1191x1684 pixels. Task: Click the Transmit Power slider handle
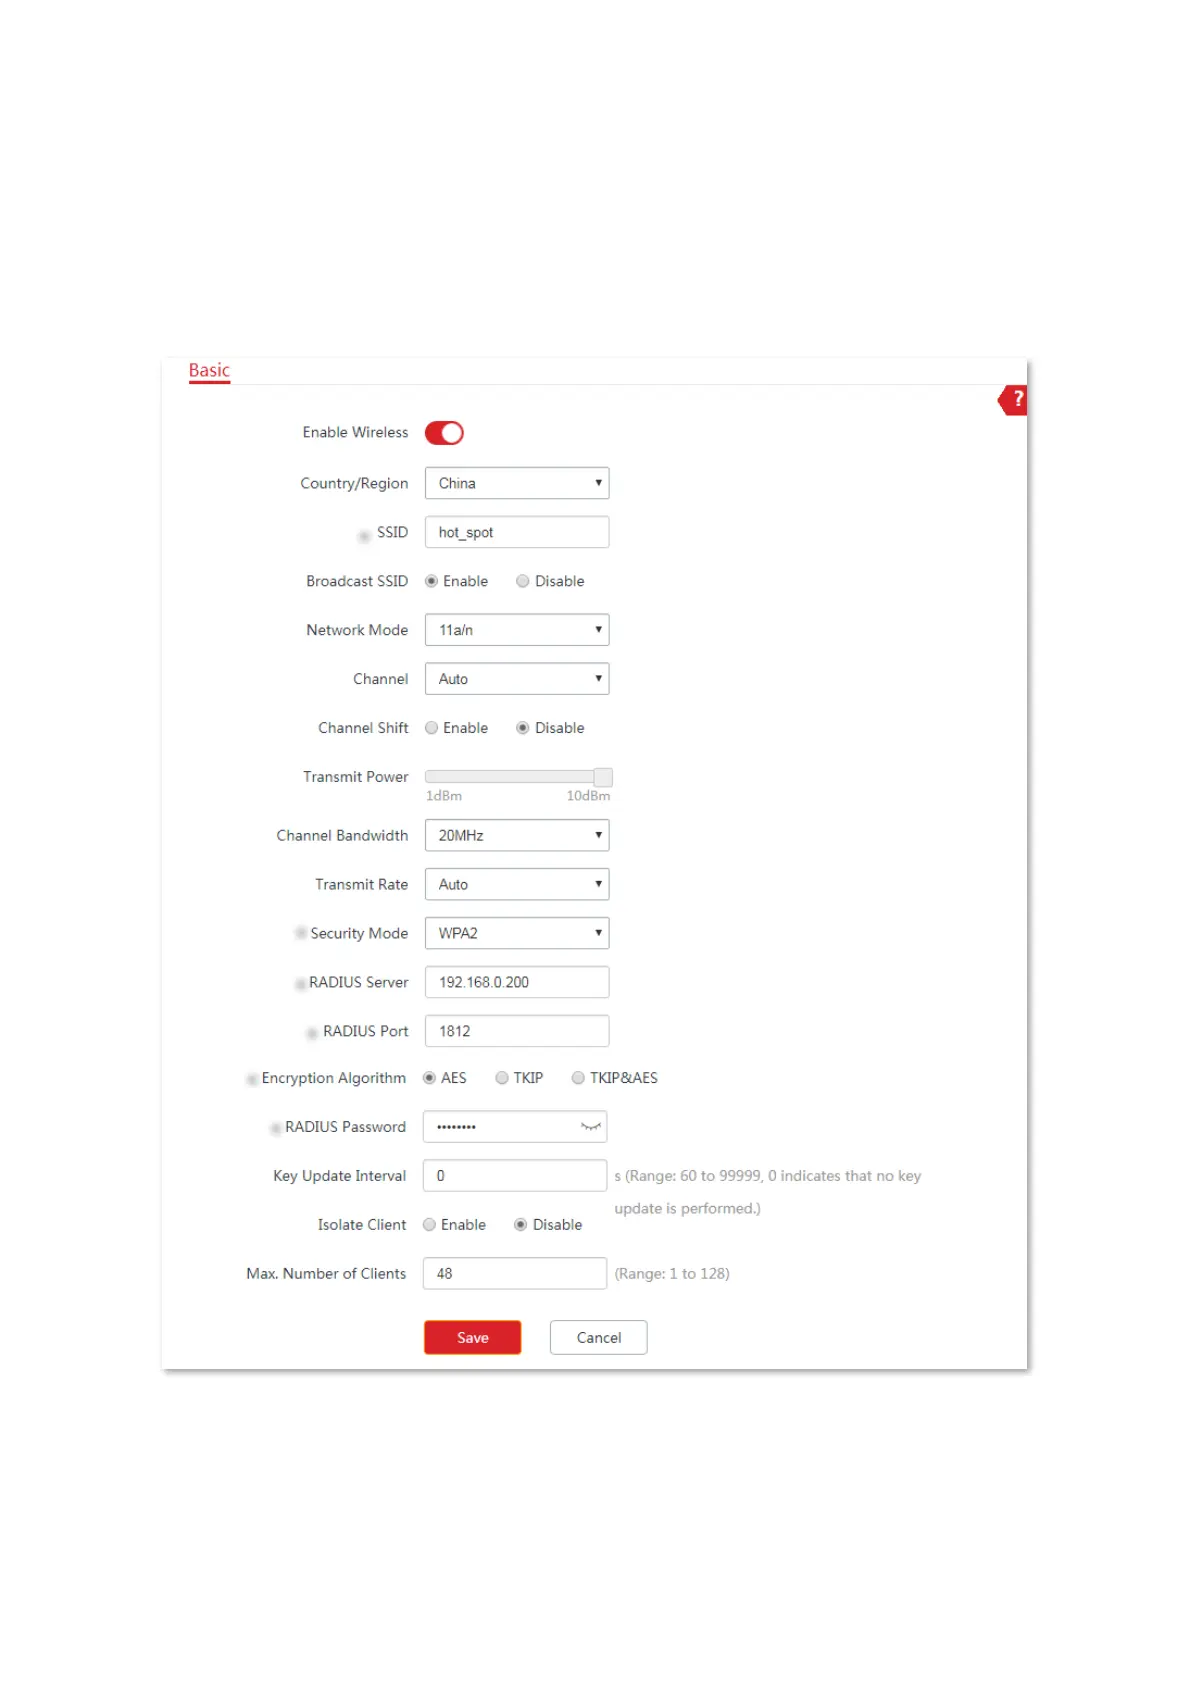point(603,777)
